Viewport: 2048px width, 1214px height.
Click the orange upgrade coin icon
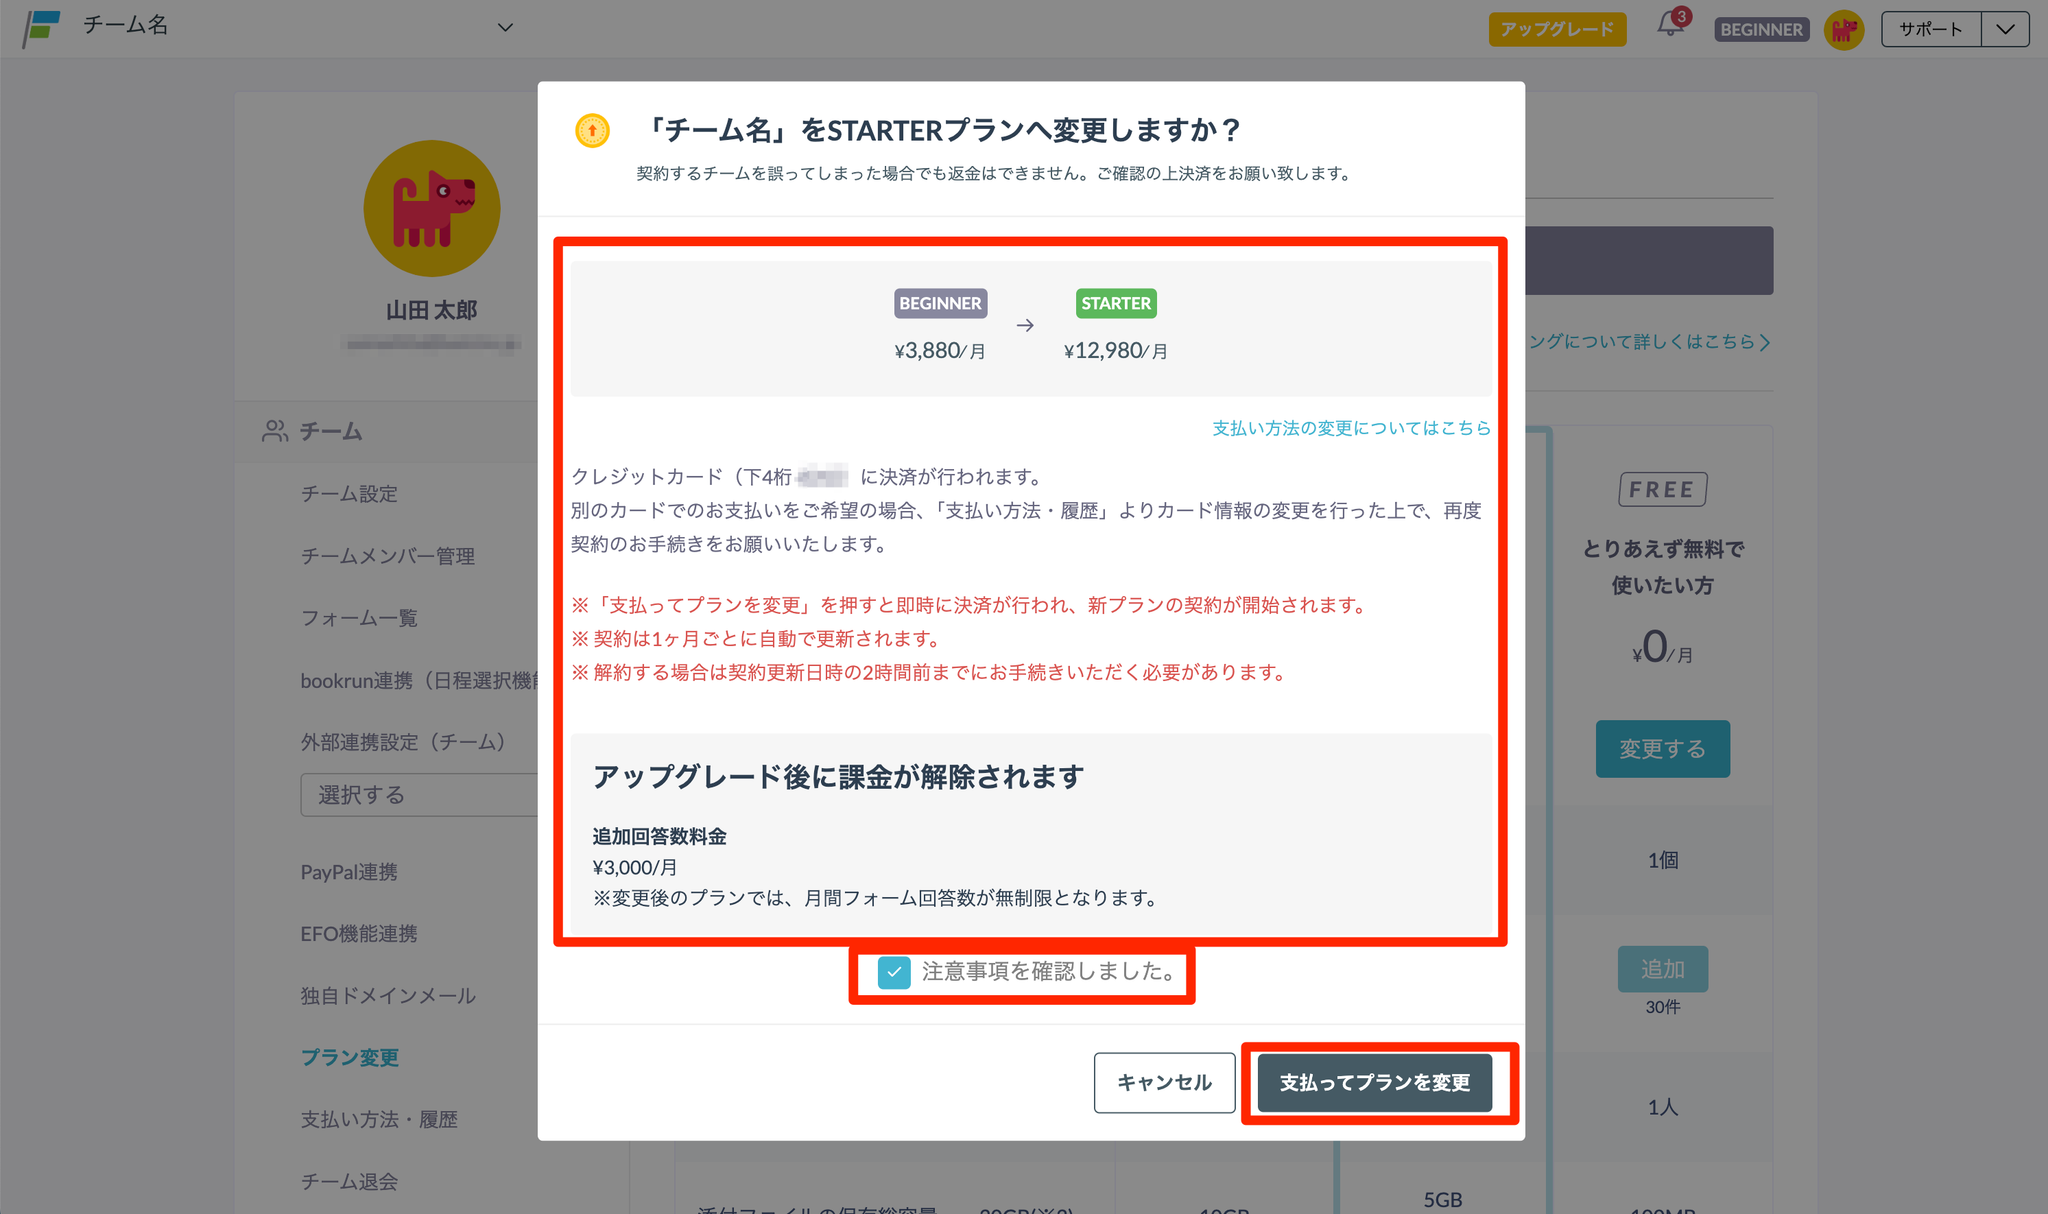pyautogui.click(x=592, y=130)
